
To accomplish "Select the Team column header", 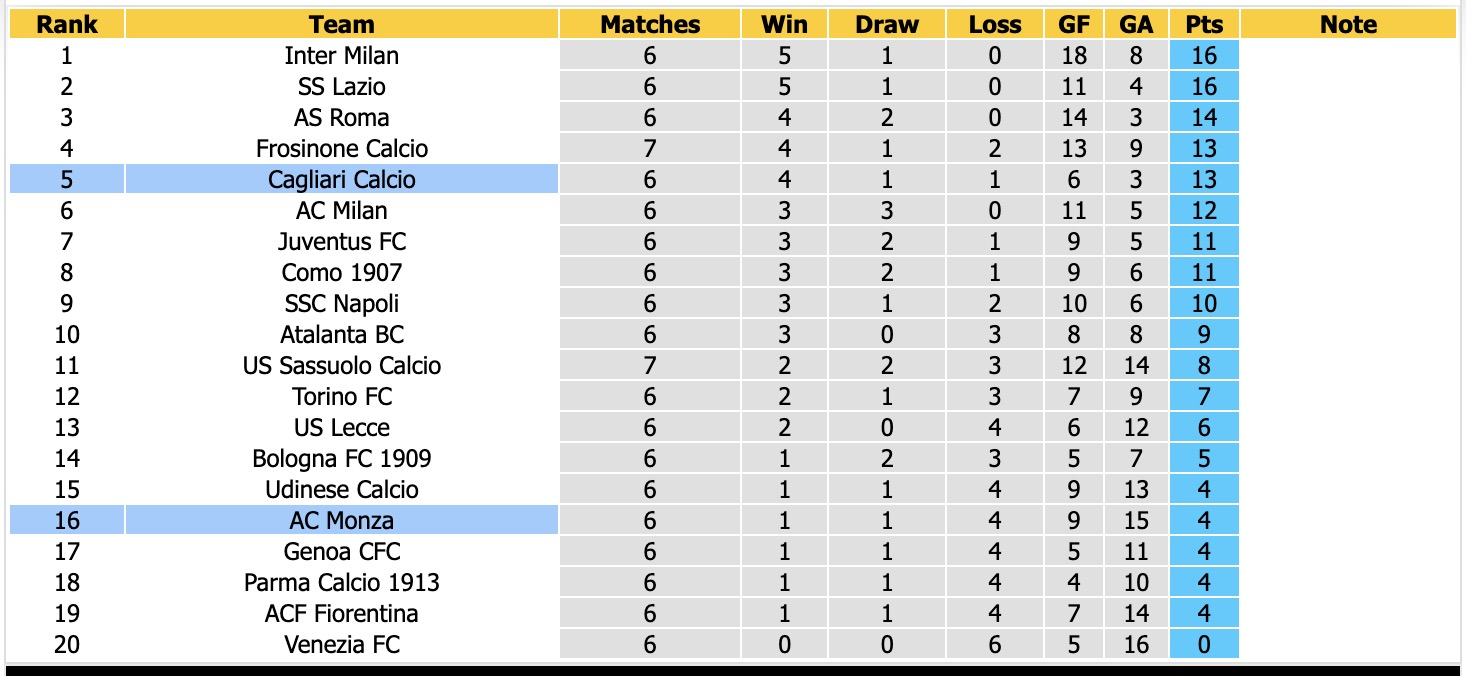I will [x=342, y=24].
